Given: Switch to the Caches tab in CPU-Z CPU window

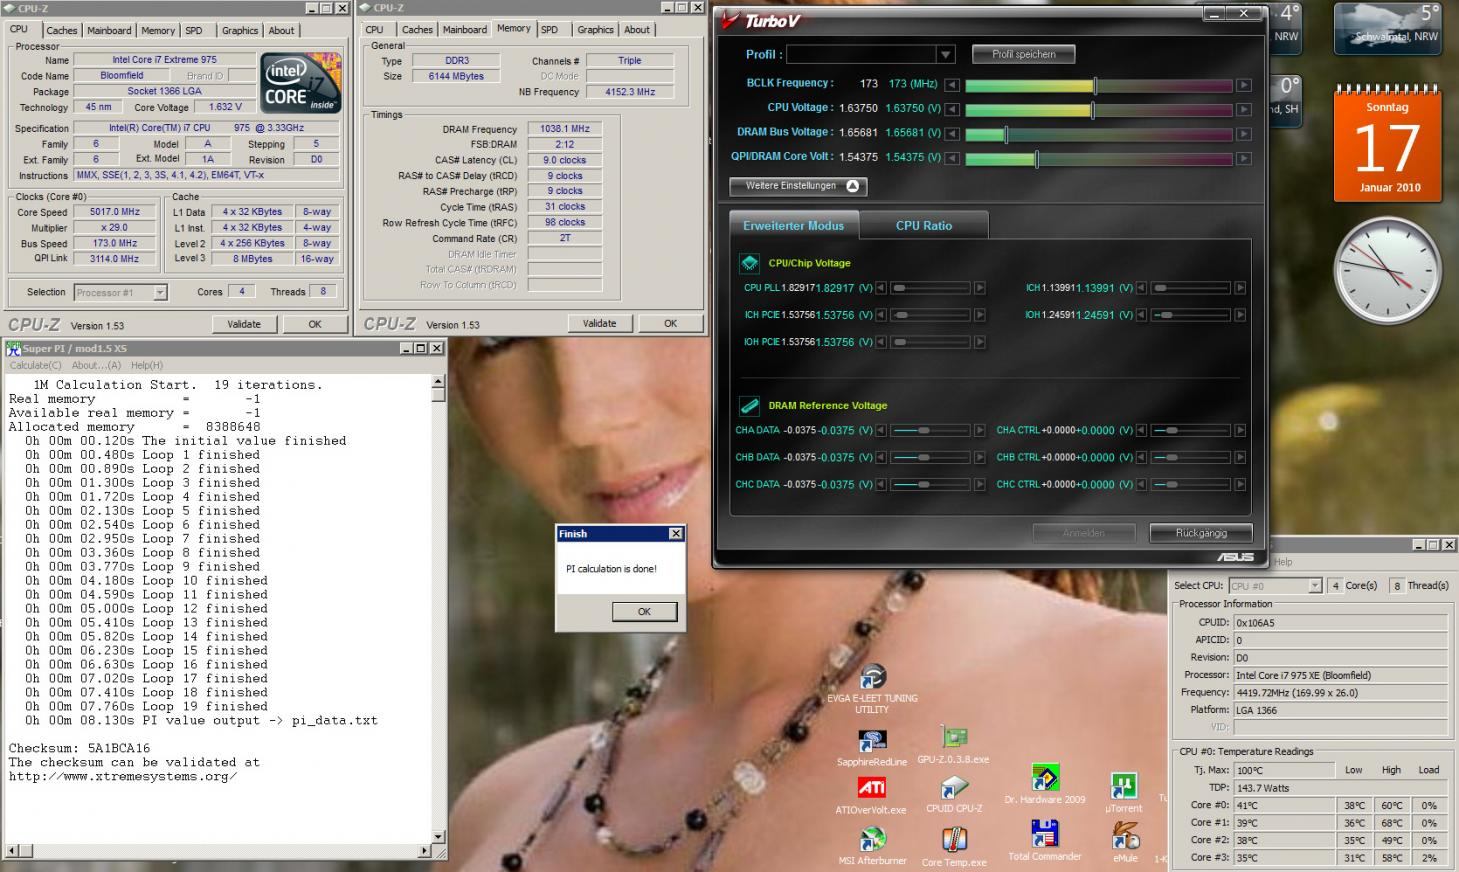Looking at the screenshot, I should tap(62, 31).
